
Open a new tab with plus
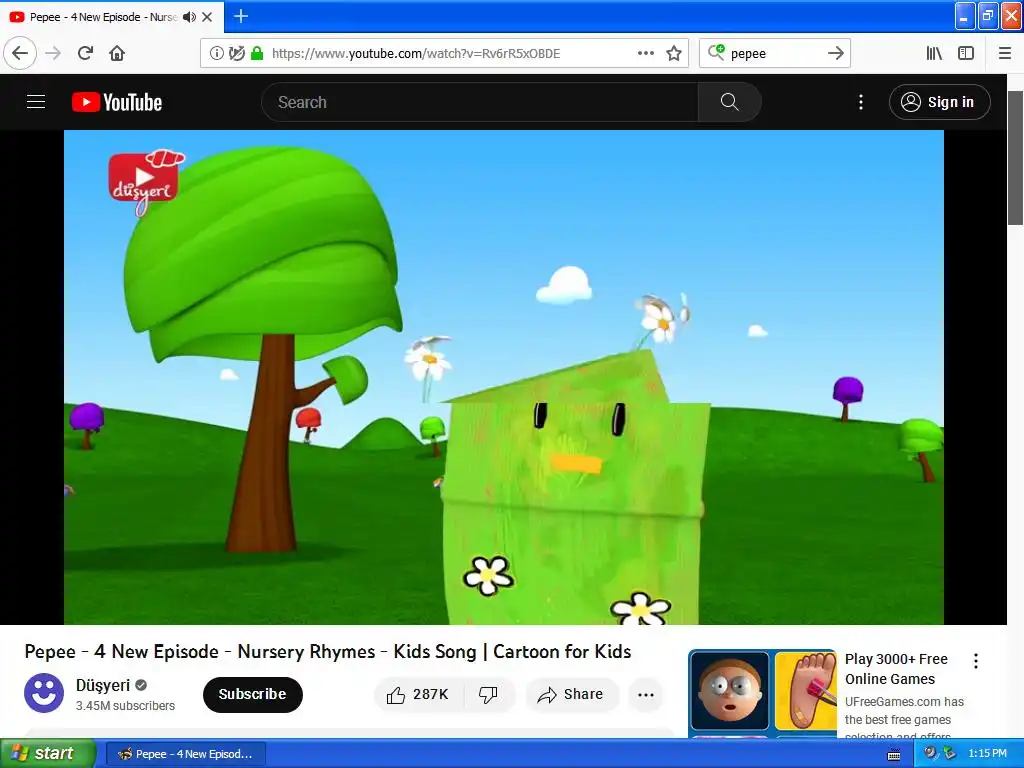(x=240, y=16)
